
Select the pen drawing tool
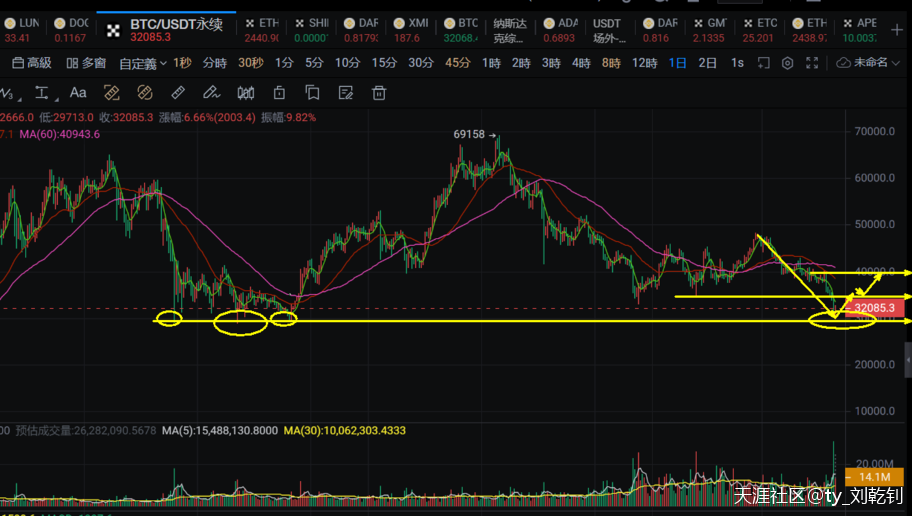coord(212,93)
